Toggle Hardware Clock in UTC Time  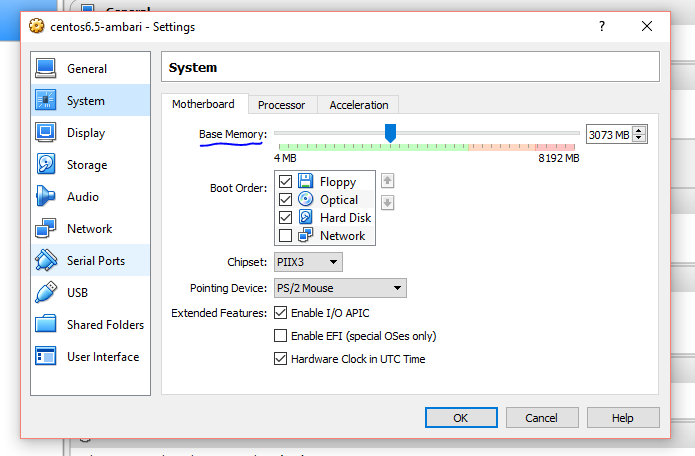click(x=280, y=359)
